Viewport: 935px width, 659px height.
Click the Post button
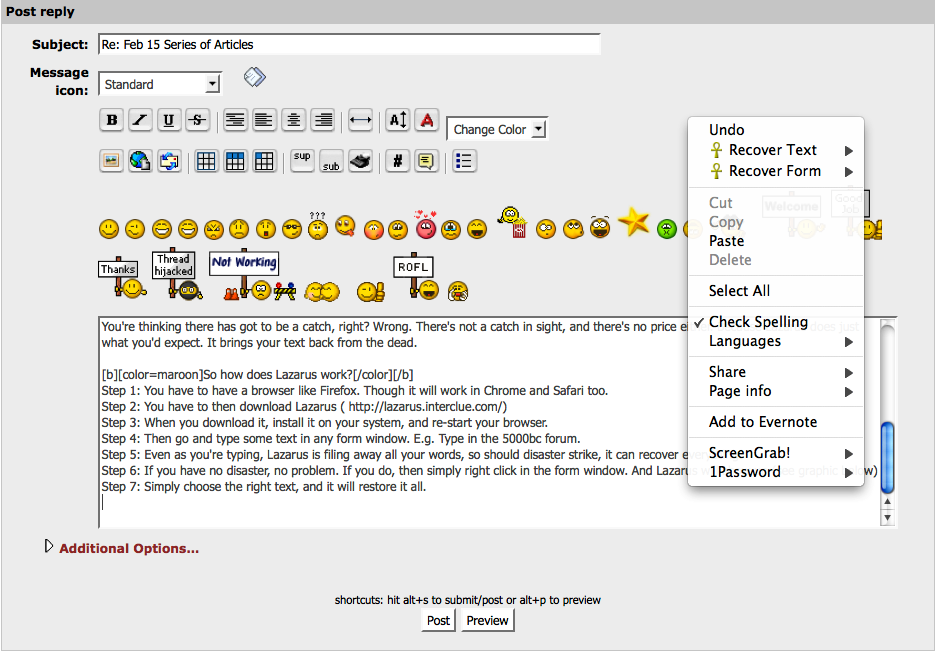point(438,620)
